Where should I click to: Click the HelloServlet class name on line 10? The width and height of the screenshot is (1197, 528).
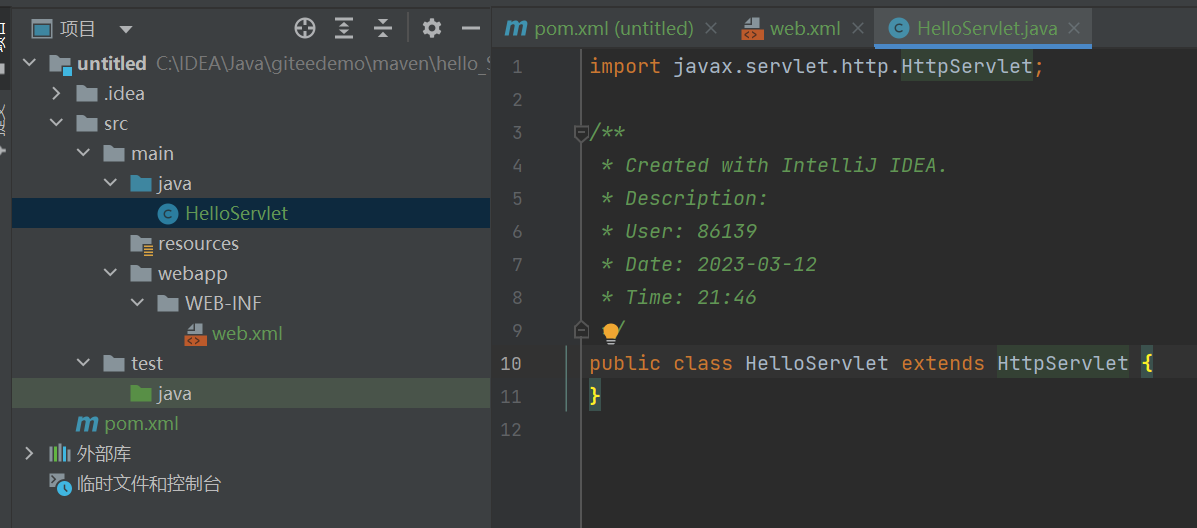click(817, 363)
